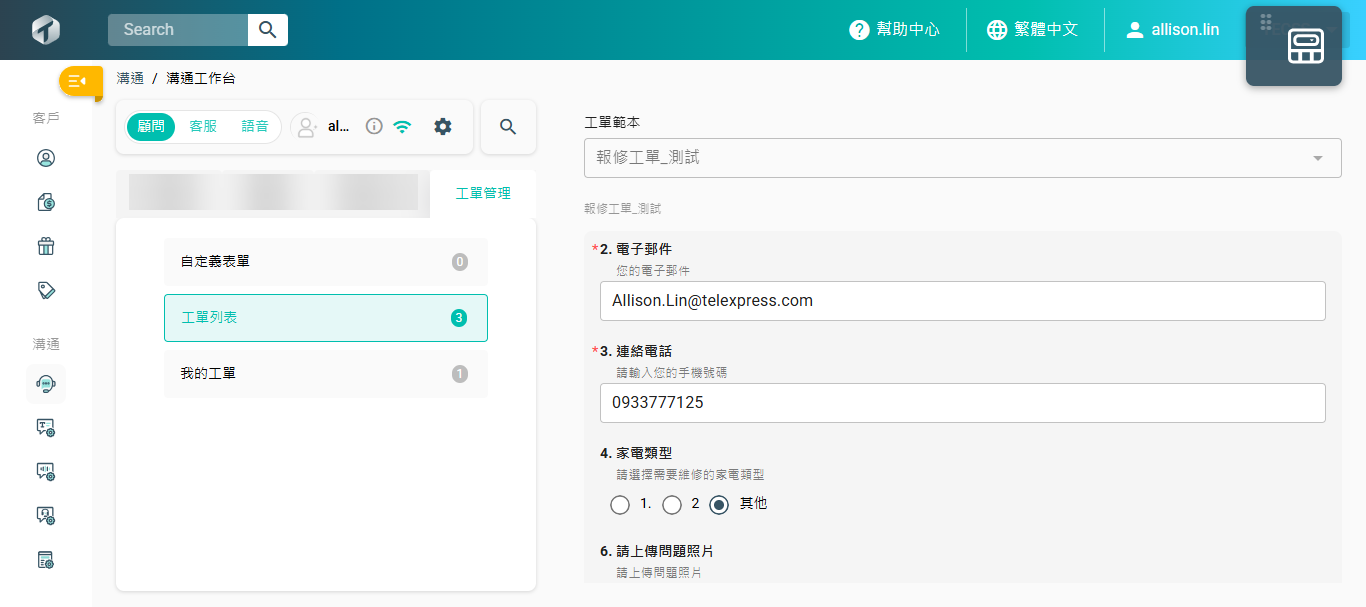1366x607 pixels.
Task: Click the settings gear icon
Action: click(x=443, y=127)
